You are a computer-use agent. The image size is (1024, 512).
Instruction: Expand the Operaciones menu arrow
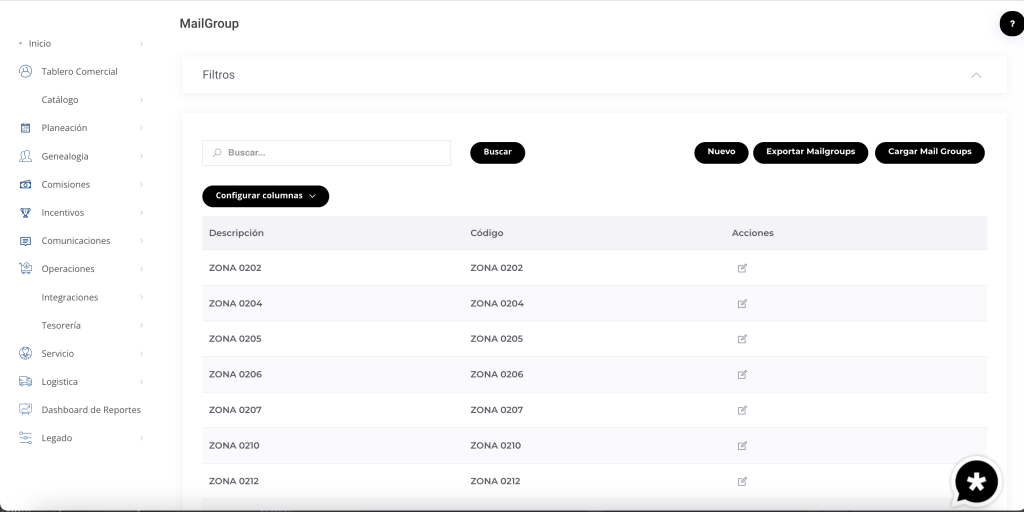coord(141,269)
